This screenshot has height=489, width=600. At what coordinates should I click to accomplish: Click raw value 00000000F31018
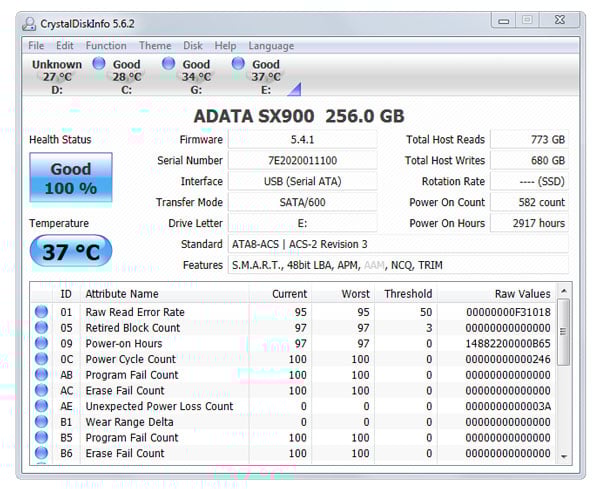coord(508,312)
